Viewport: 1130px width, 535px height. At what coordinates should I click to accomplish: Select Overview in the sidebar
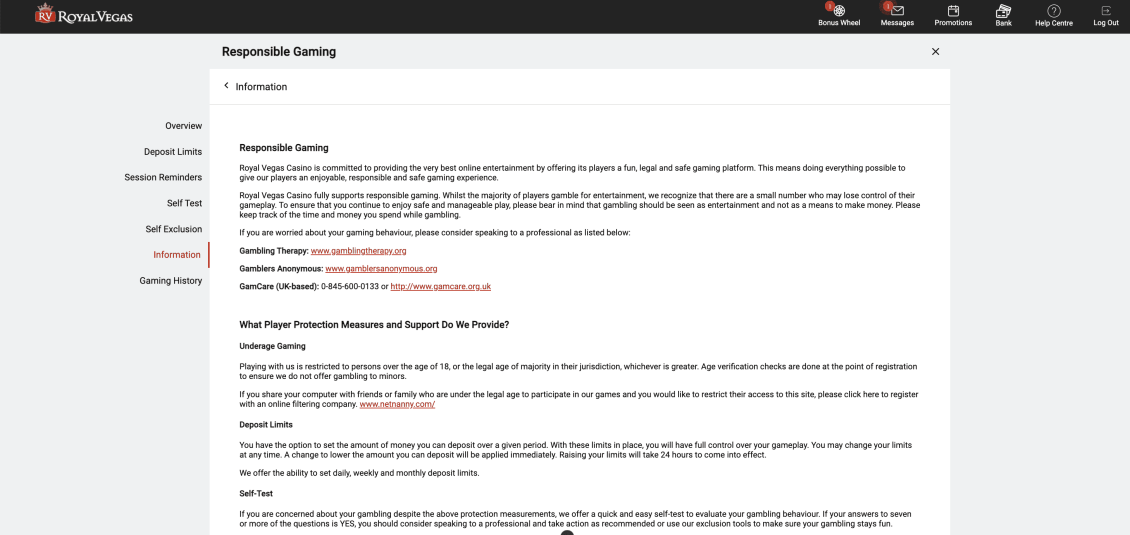pos(183,125)
